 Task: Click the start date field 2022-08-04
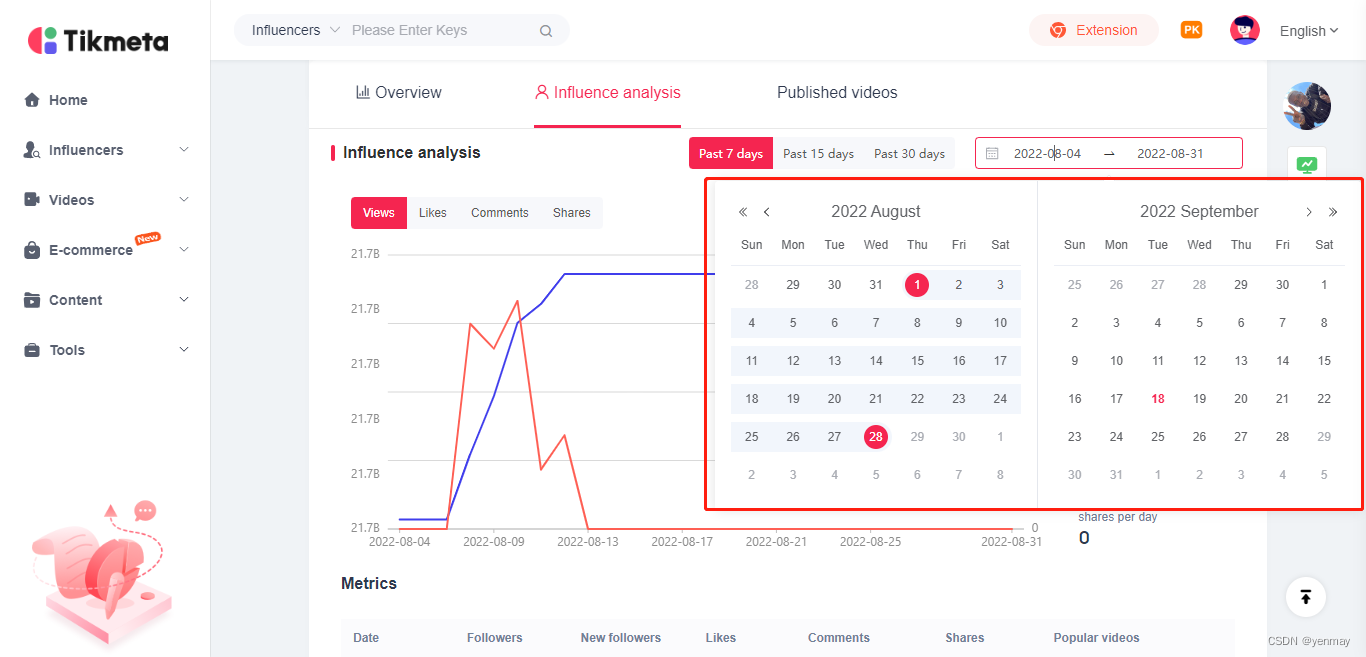click(x=1047, y=153)
